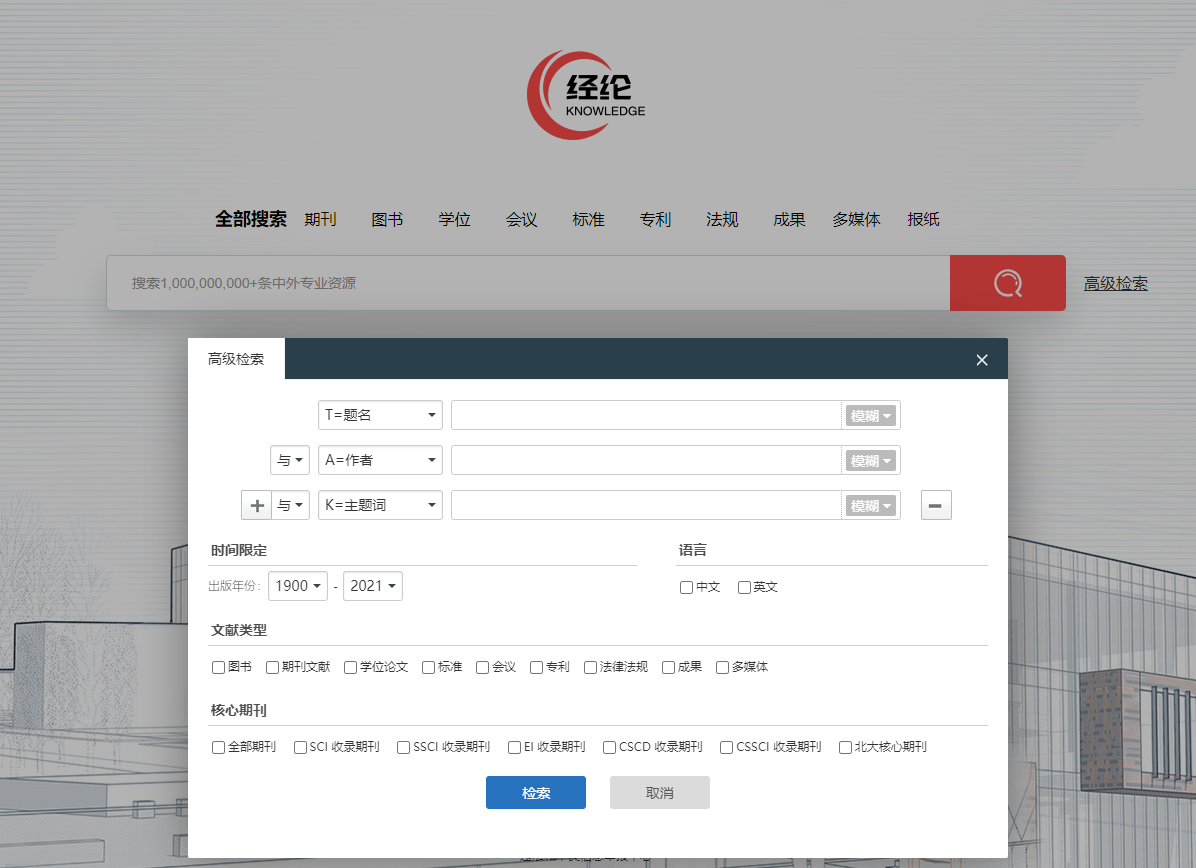Open the 高级检索 link beside search bar
This screenshot has height=868, width=1196.
pyautogui.click(x=1115, y=284)
